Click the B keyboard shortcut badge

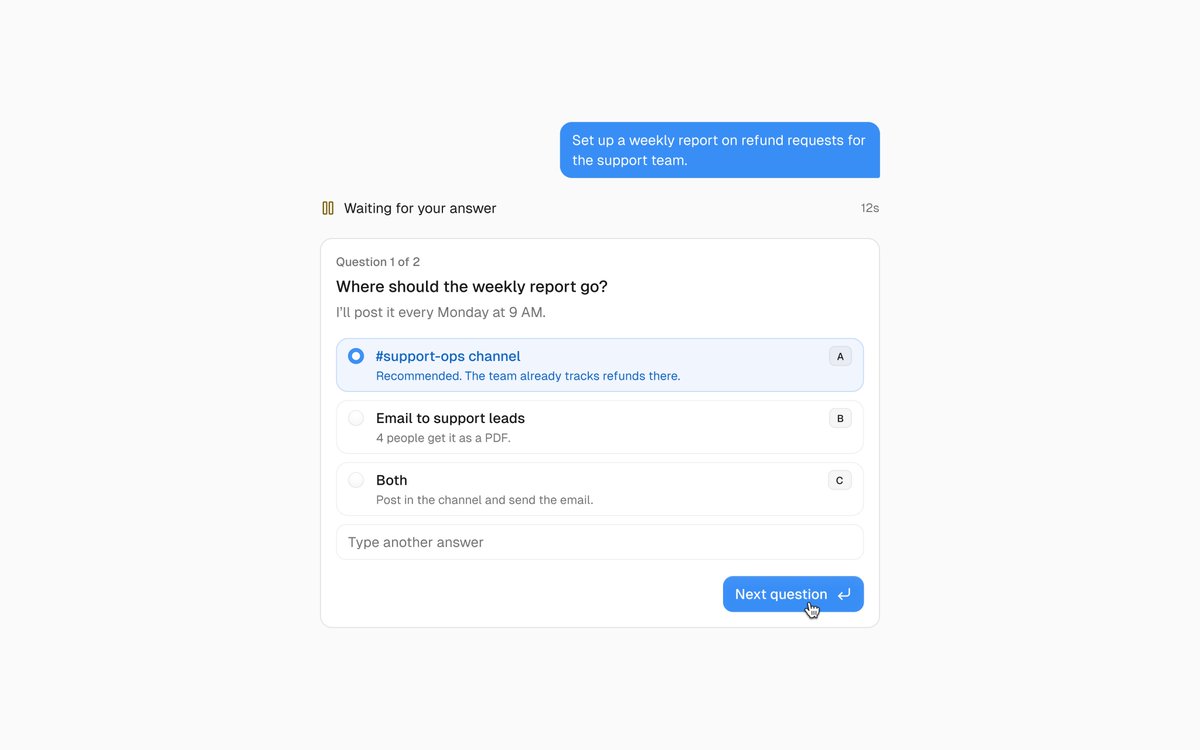840,418
